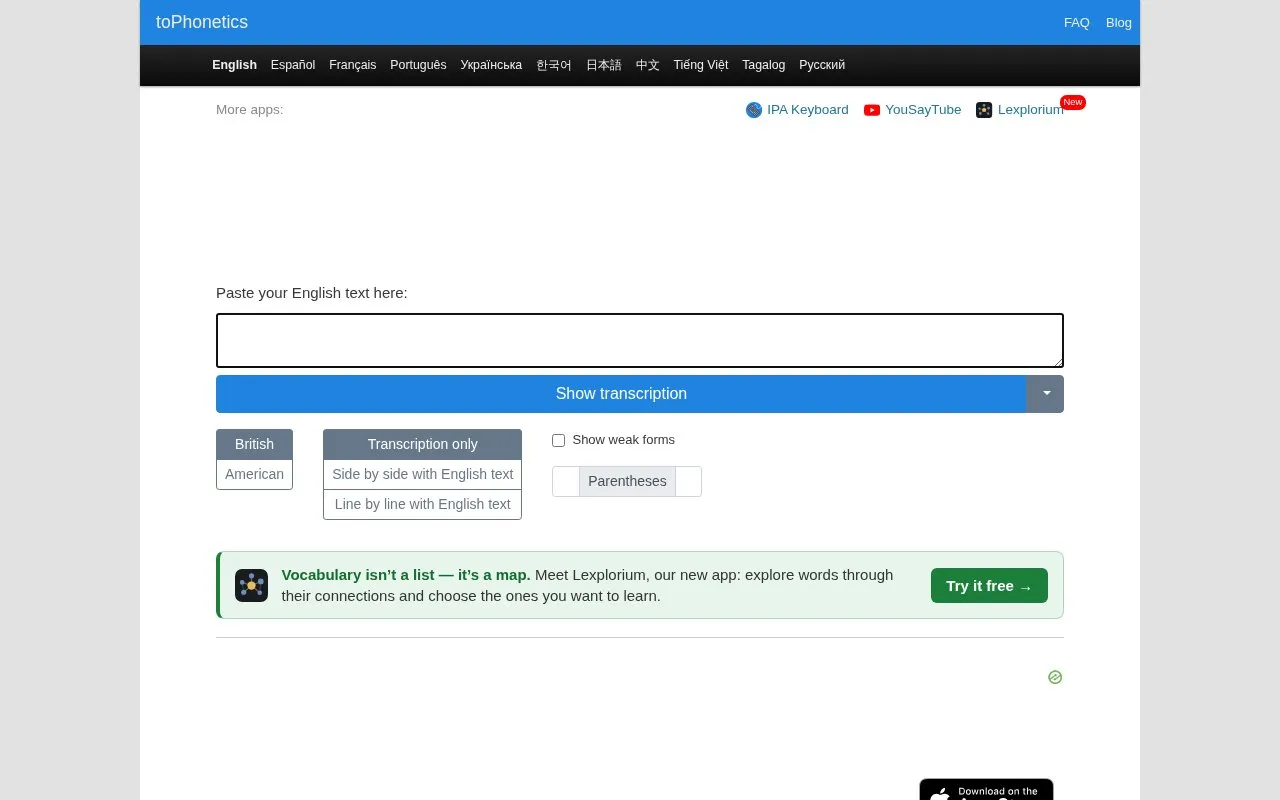Image resolution: width=1280 pixels, height=800 pixels.
Task: Click the Lexplorium app icon in More apps
Action: (984, 110)
